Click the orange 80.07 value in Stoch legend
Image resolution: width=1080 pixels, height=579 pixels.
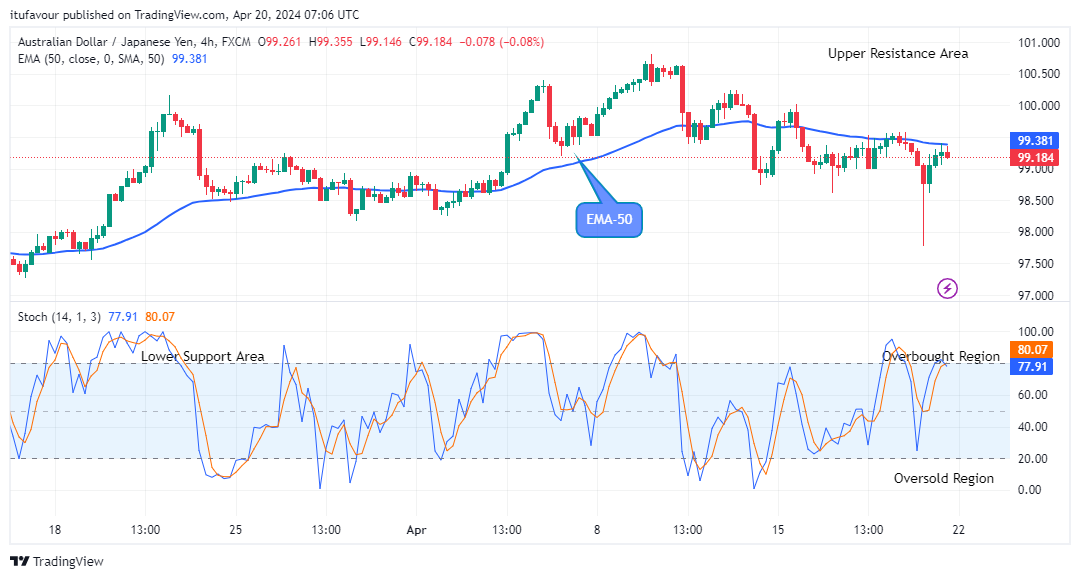tap(160, 317)
